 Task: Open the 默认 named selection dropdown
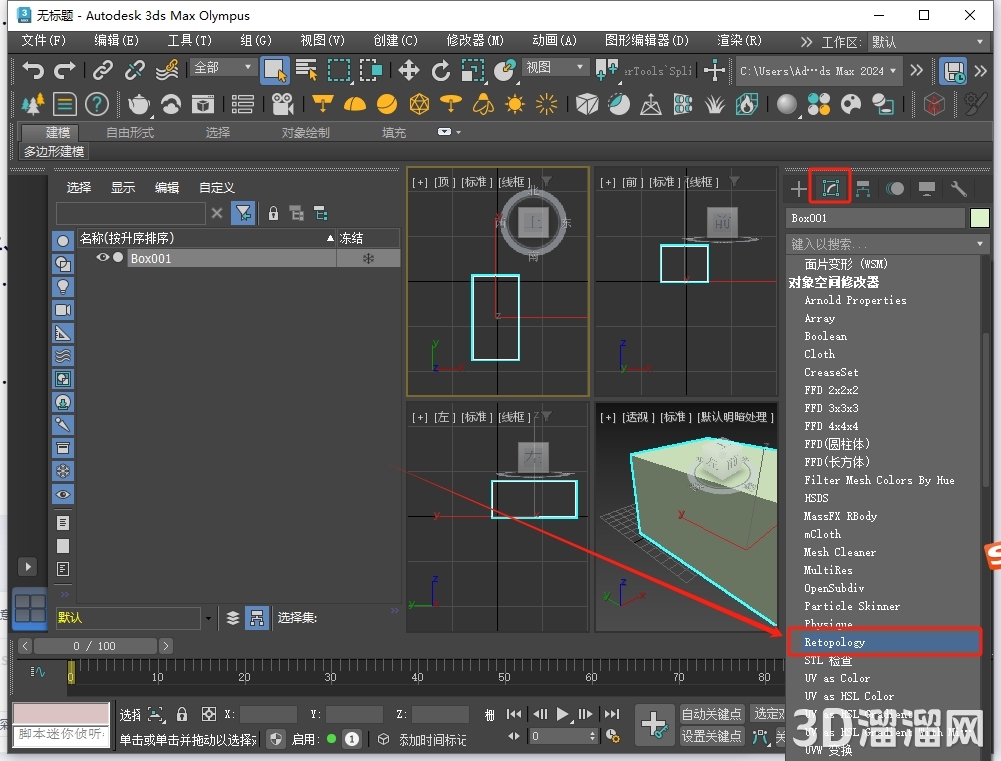coord(207,618)
